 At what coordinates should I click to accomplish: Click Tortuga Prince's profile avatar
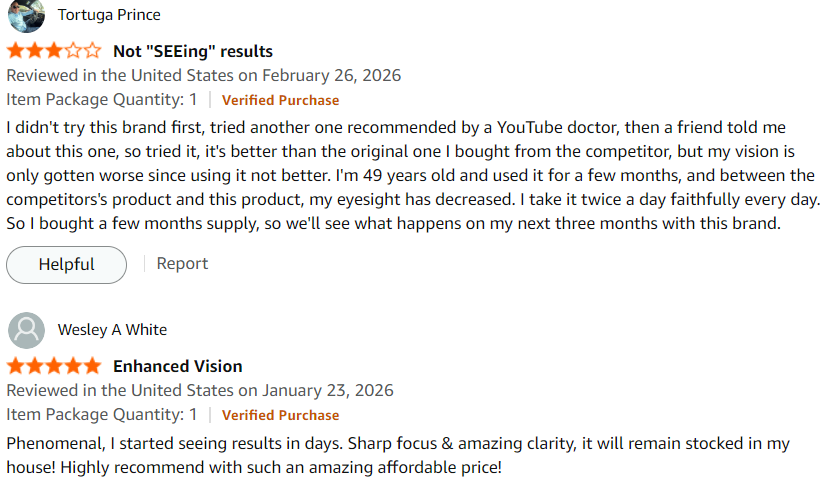click(26, 14)
